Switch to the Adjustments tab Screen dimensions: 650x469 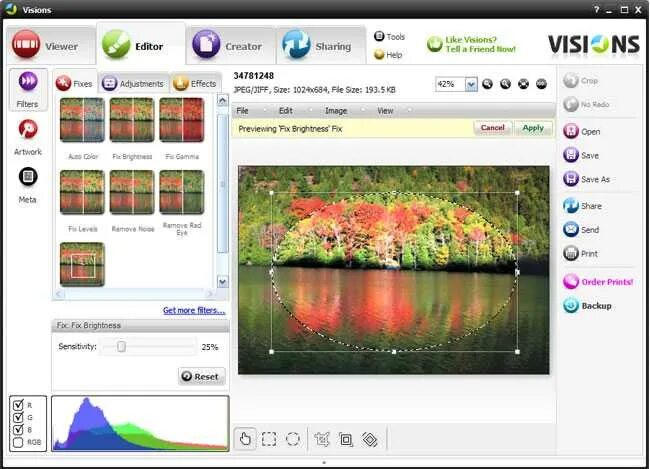pos(133,83)
